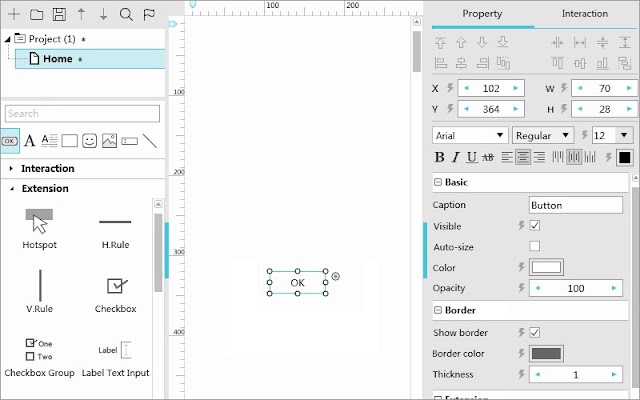Viewport: 640px width, 400px height.
Task: Choose the Label Text Input widget
Action: coord(116,359)
